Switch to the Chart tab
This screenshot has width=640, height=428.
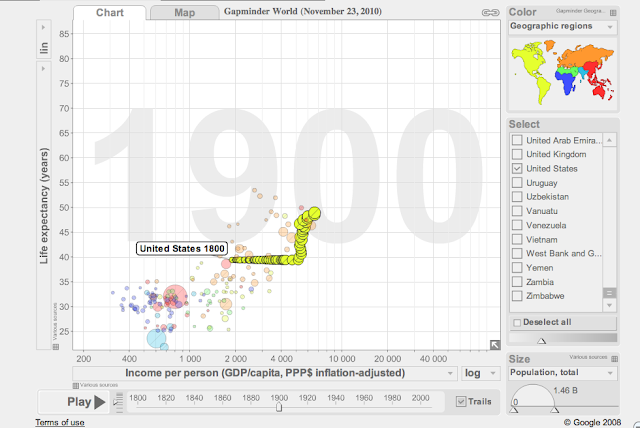coord(109,13)
